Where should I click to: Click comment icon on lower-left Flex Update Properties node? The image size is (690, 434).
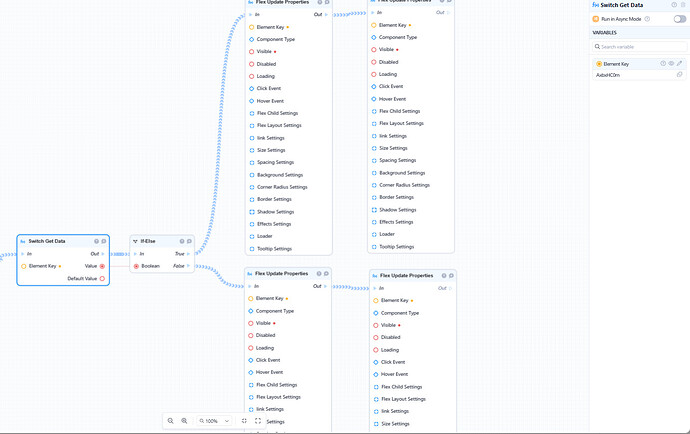click(327, 274)
